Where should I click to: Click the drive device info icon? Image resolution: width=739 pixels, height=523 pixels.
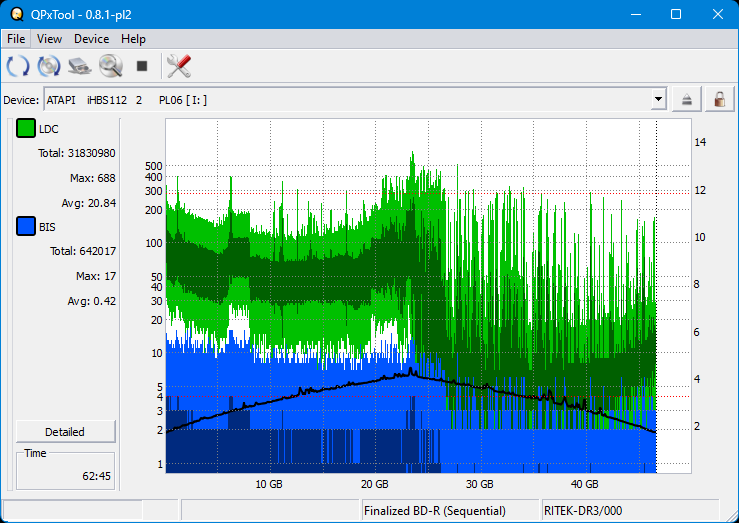[x=80, y=67]
